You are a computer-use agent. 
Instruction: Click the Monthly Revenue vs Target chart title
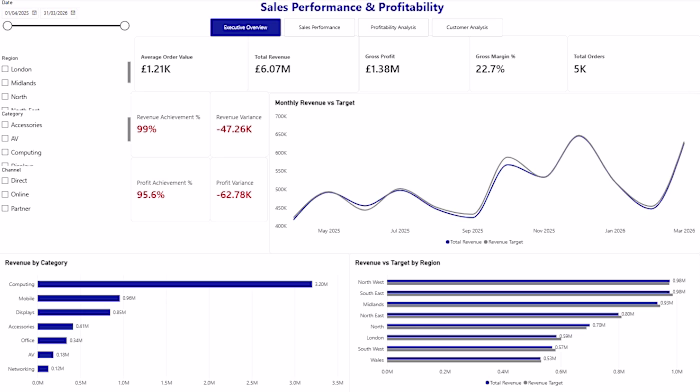coord(315,103)
